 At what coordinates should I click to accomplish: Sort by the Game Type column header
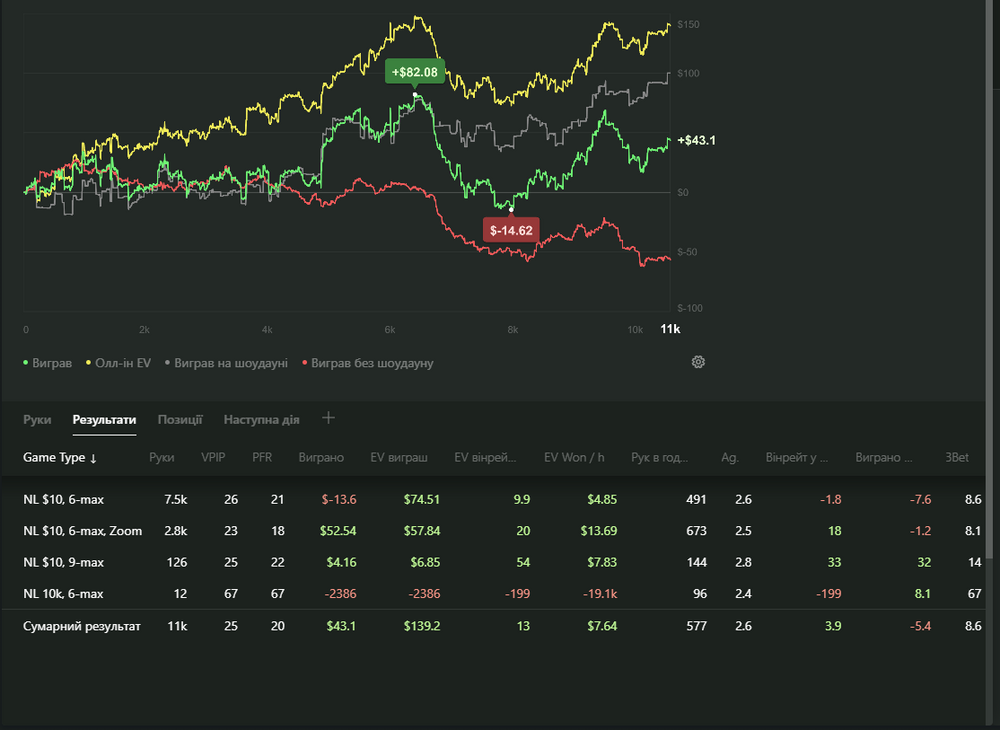[60, 458]
